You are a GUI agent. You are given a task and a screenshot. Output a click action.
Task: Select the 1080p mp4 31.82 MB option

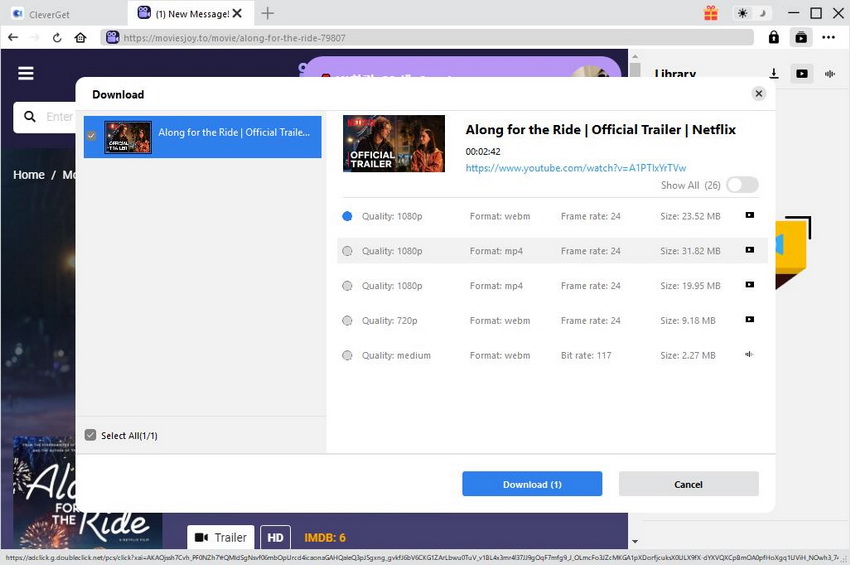tap(347, 251)
